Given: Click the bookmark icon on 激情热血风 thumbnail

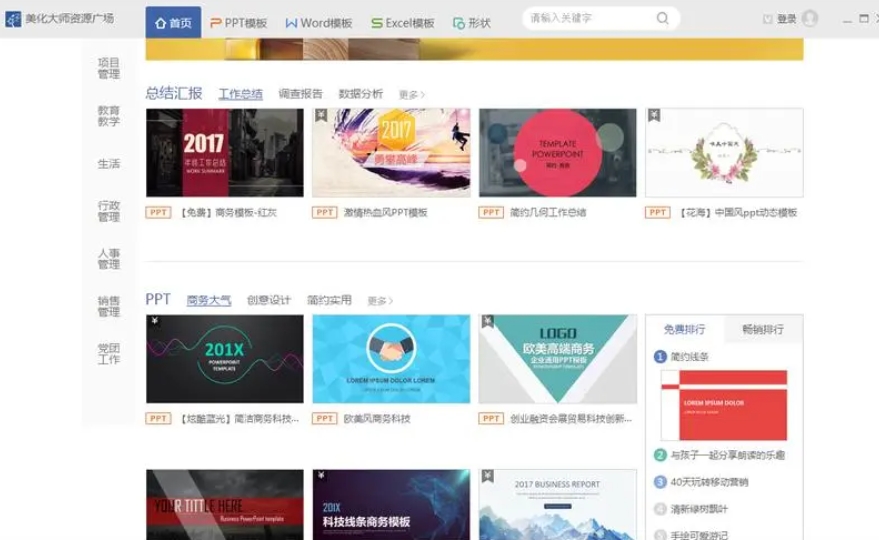Looking at the screenshot, I should (321, 115).
